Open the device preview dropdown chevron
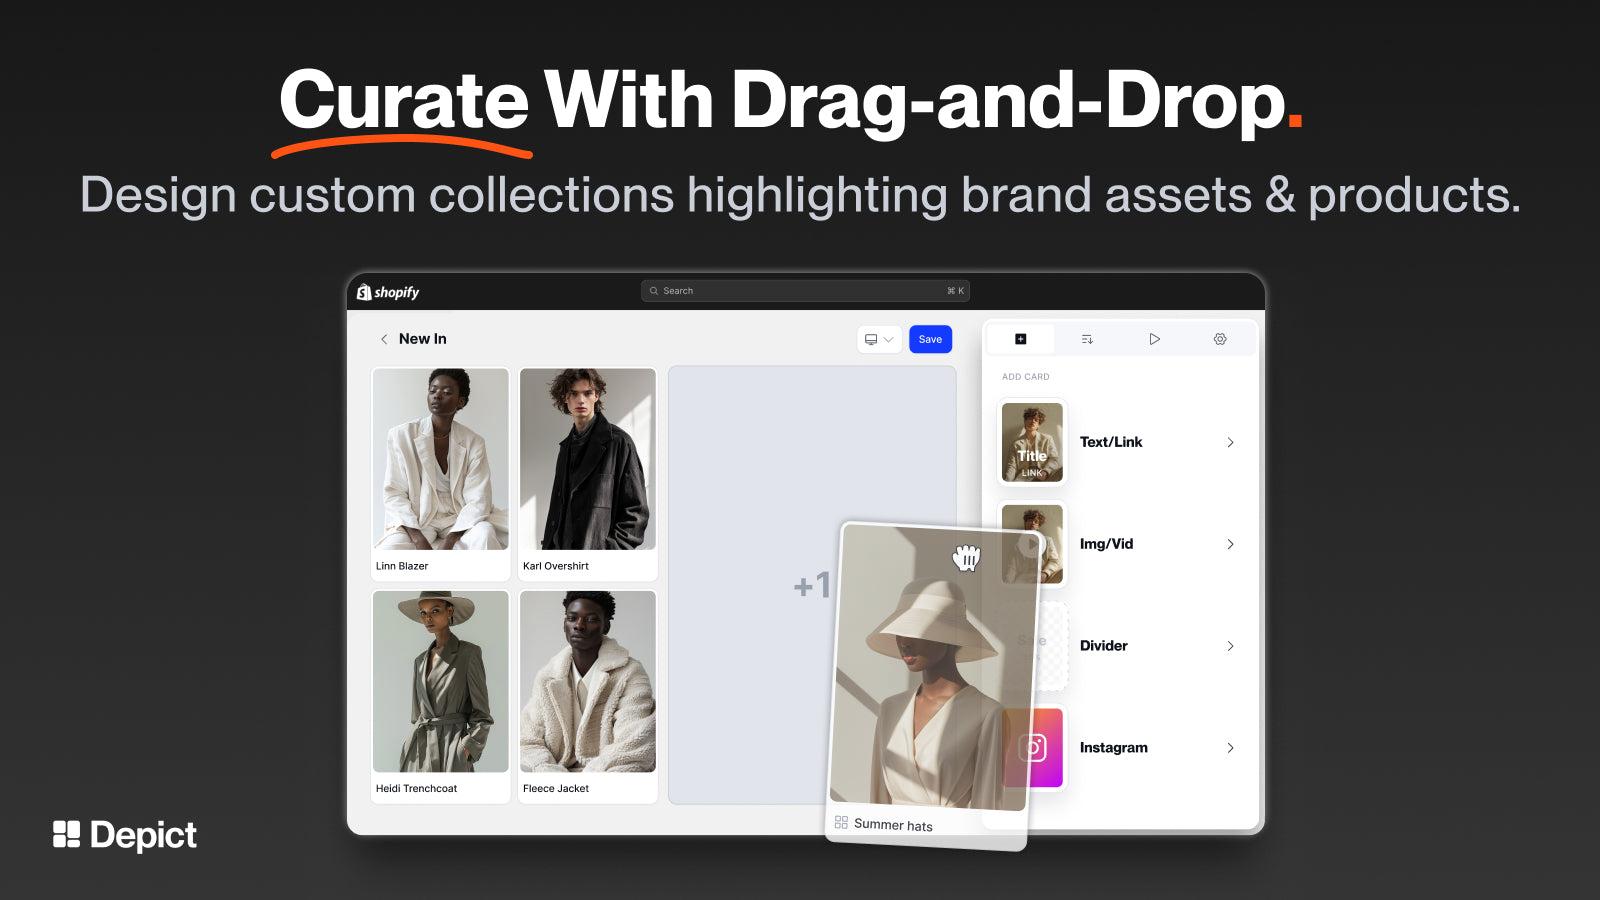This screenshot has width=1600, height=900. click(x=889, y=339)
